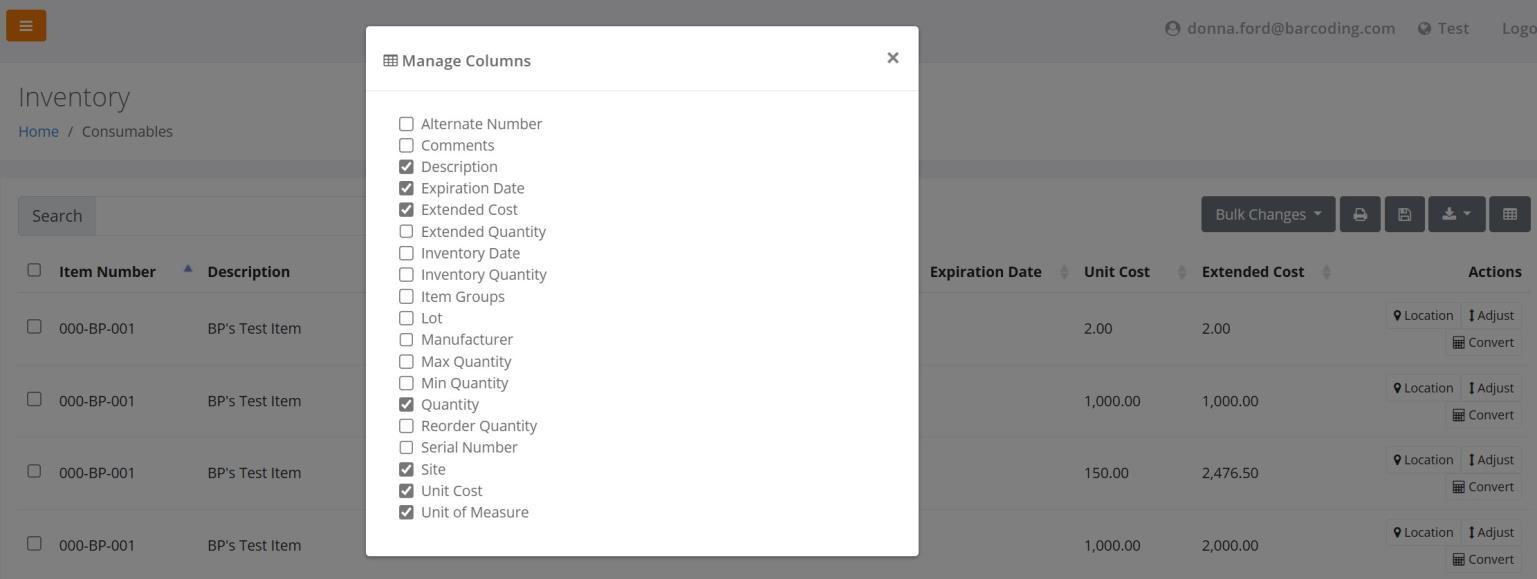Click Adjust for row with extended 1,000.00
The image size is (1537, 579).
(1491, 388)
